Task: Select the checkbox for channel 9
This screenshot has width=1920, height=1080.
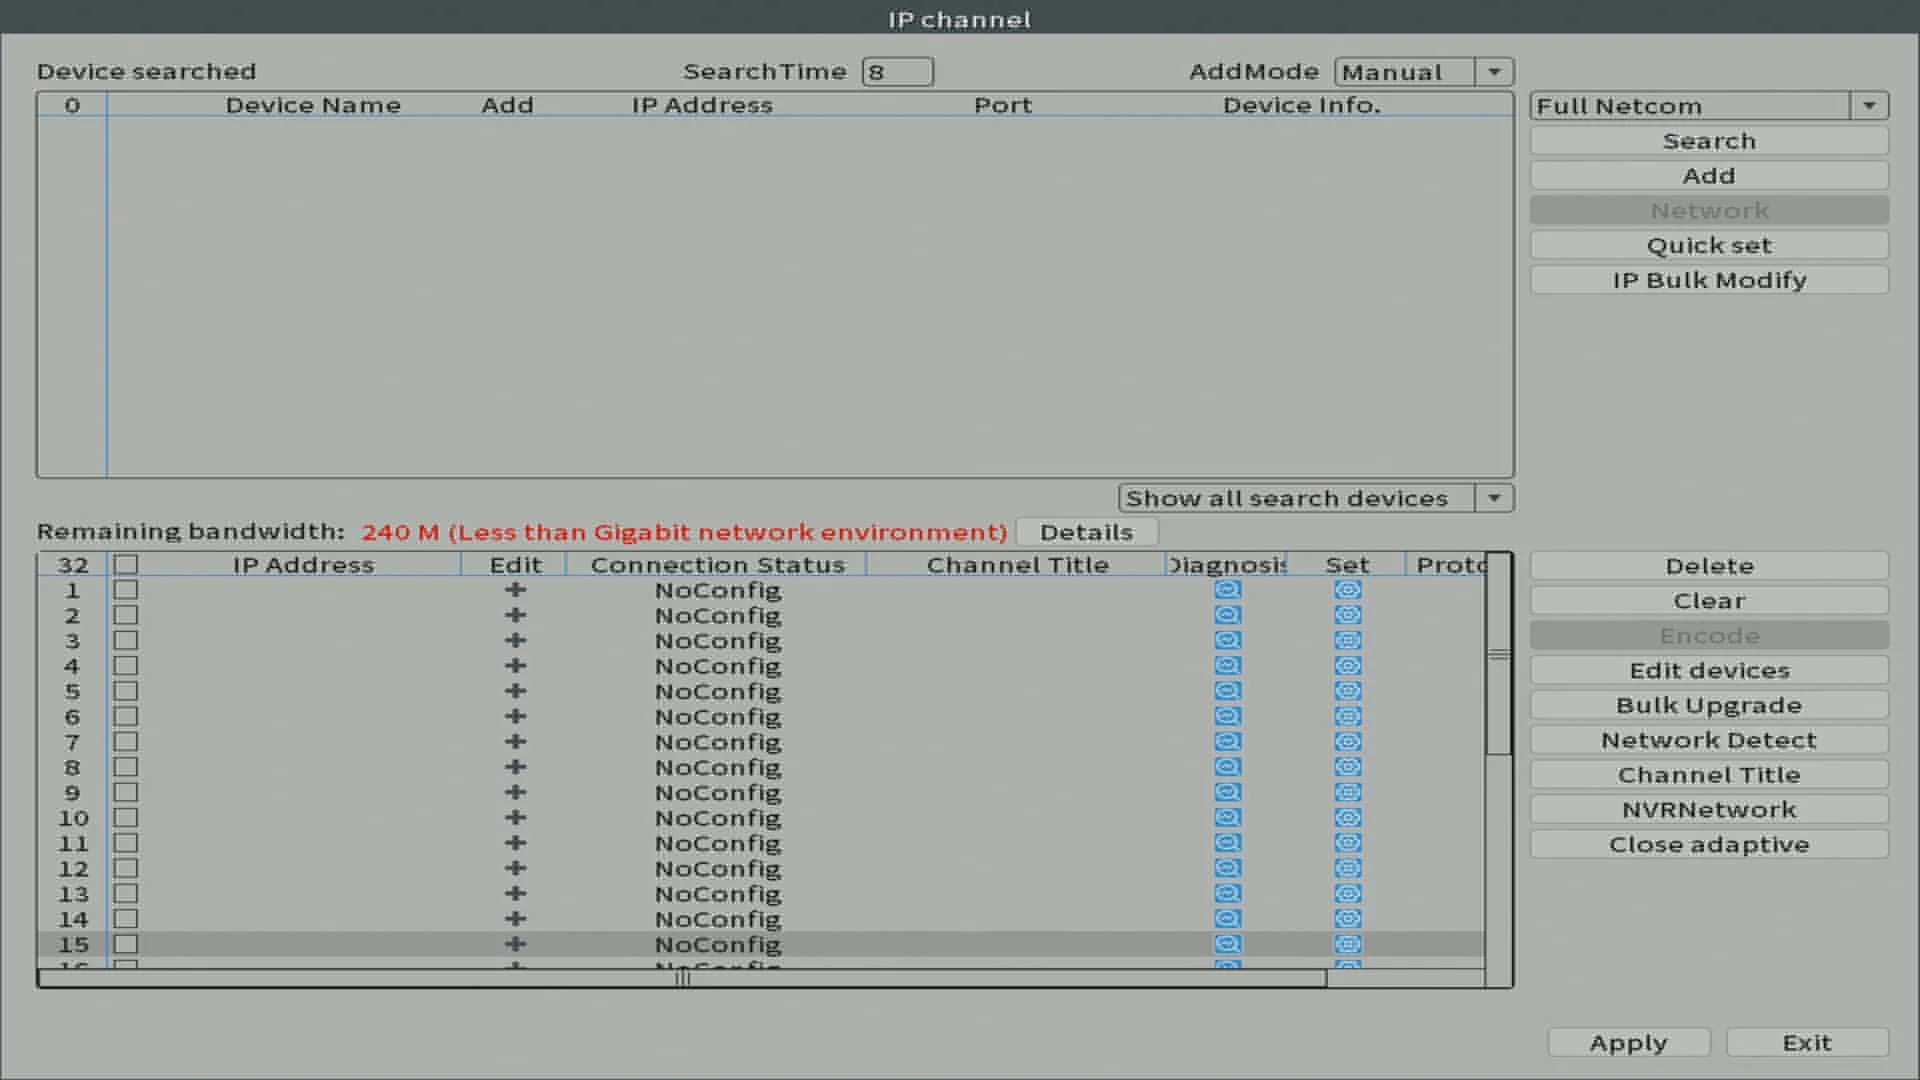Action: point(125,793)
